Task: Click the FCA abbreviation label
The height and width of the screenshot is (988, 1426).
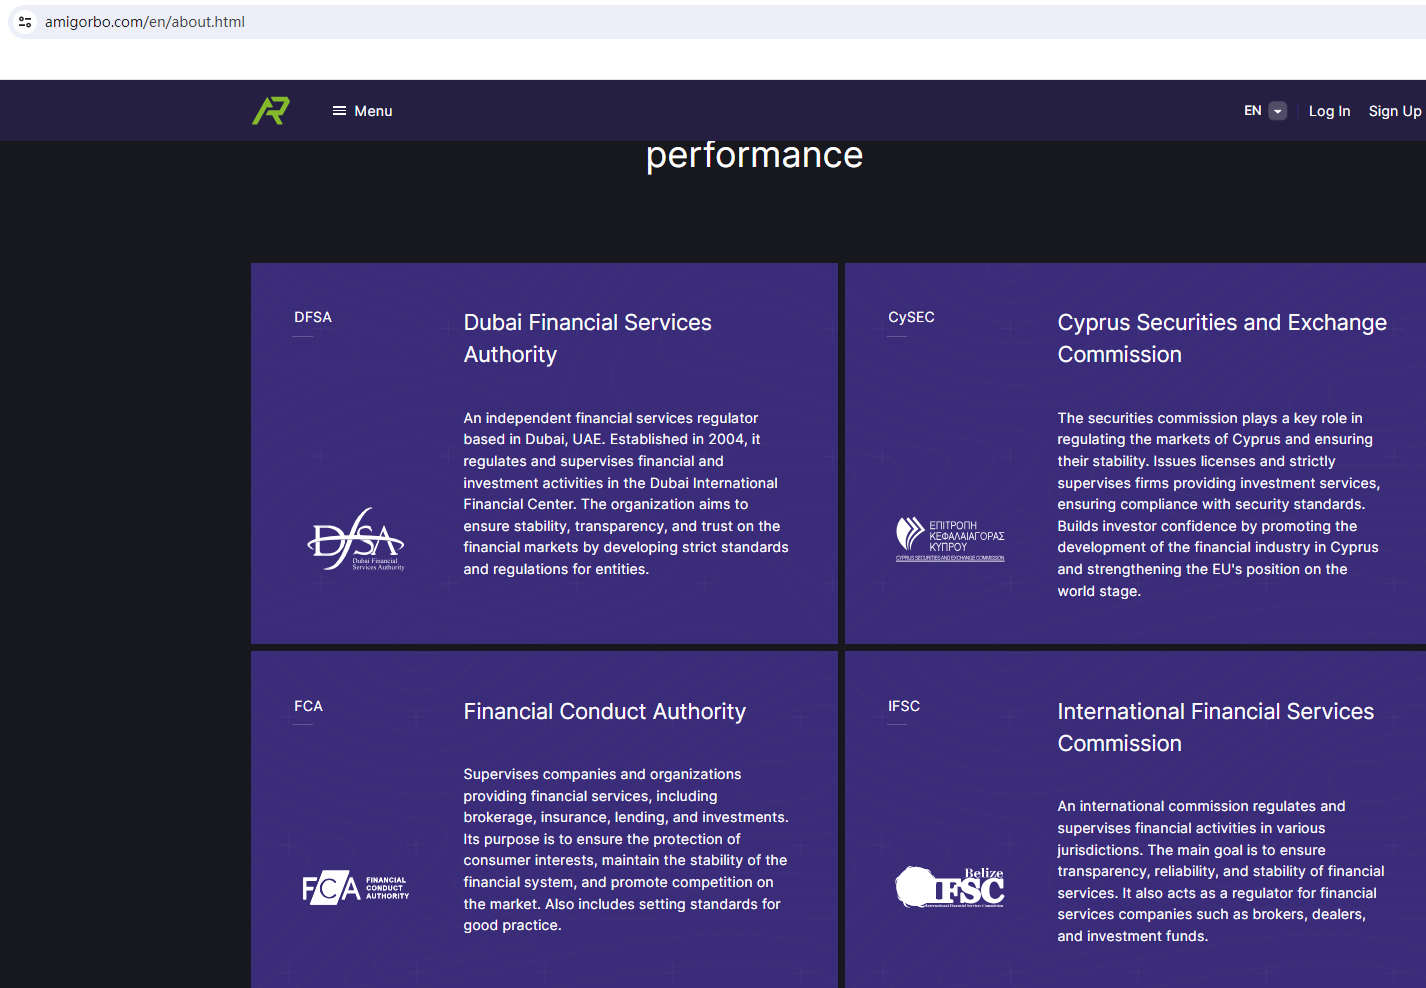Action: [308, 706]
